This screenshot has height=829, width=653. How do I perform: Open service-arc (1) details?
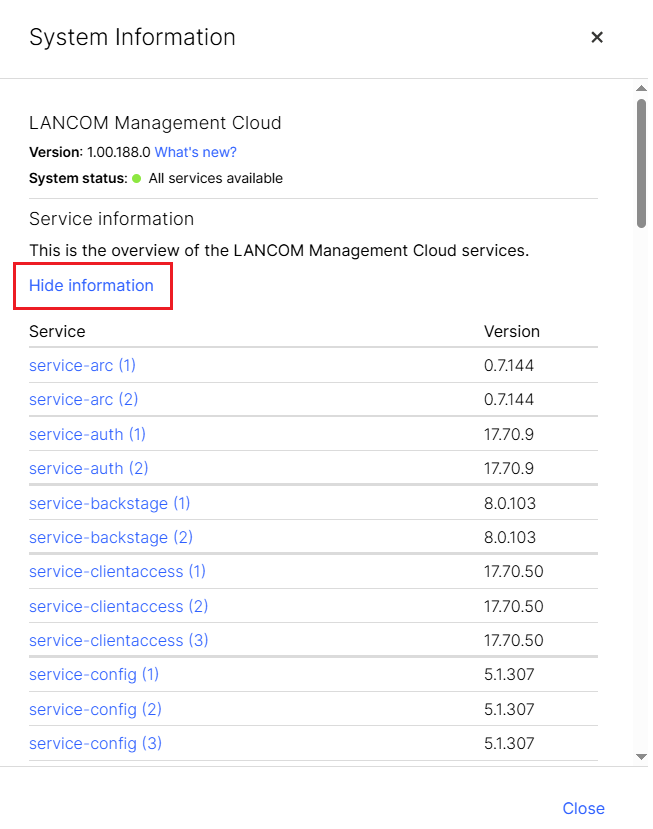tap(82, 365)
